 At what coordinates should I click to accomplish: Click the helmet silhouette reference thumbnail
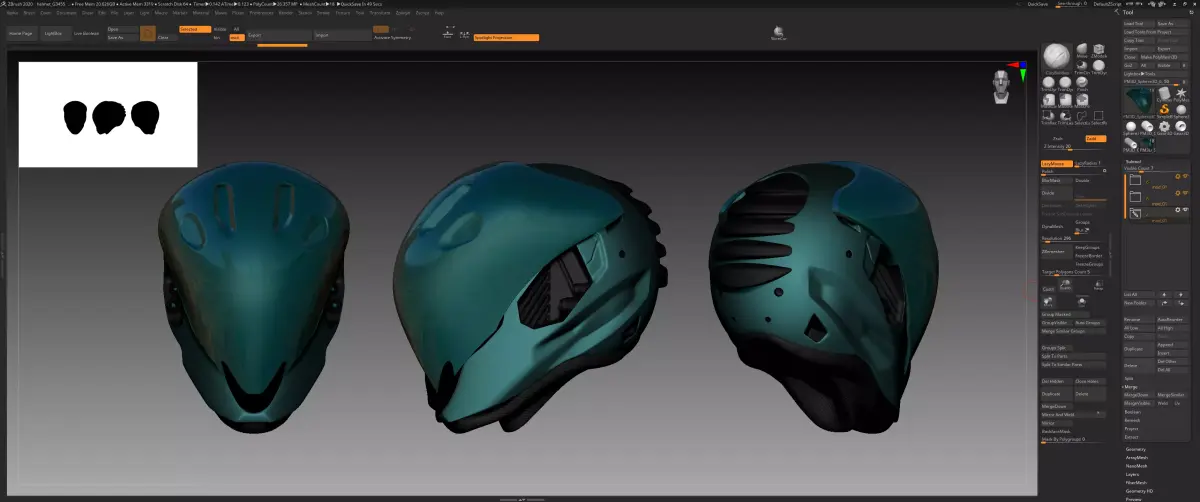point(108,114)
